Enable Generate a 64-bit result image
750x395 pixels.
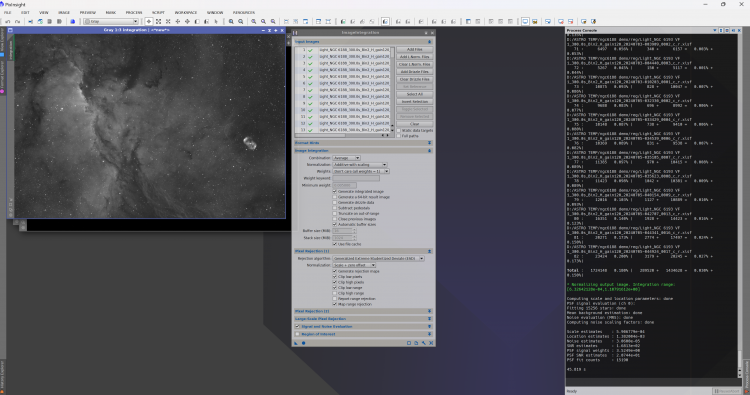point(335,197)
